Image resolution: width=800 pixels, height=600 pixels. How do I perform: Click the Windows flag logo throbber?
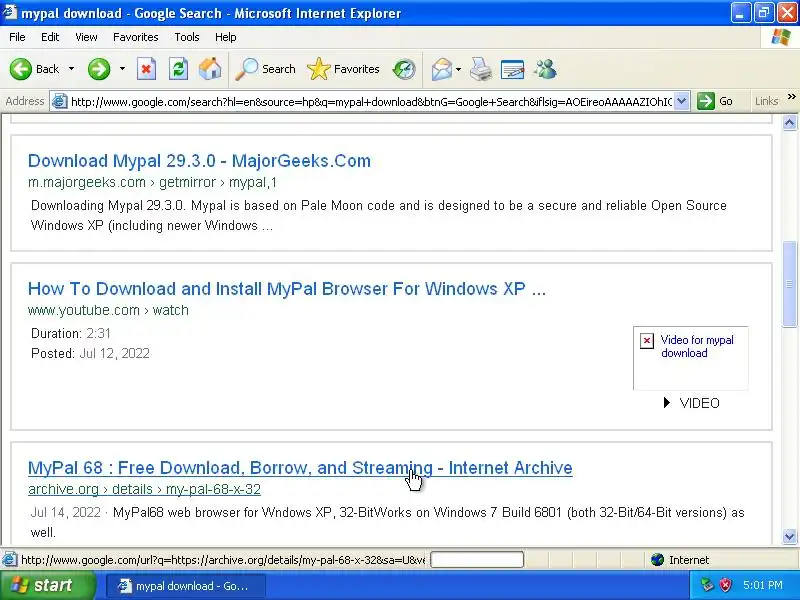click(781, 37)
